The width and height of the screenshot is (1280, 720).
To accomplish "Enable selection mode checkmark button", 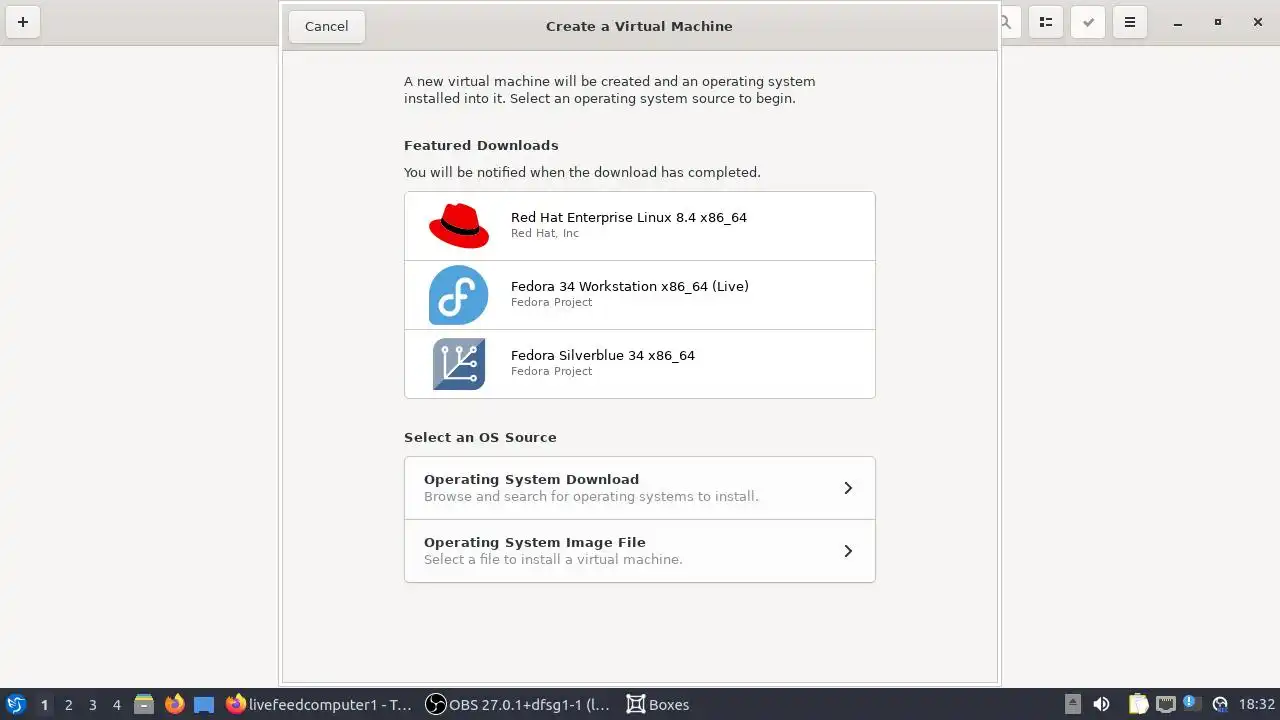I will tap(1088, 22).
